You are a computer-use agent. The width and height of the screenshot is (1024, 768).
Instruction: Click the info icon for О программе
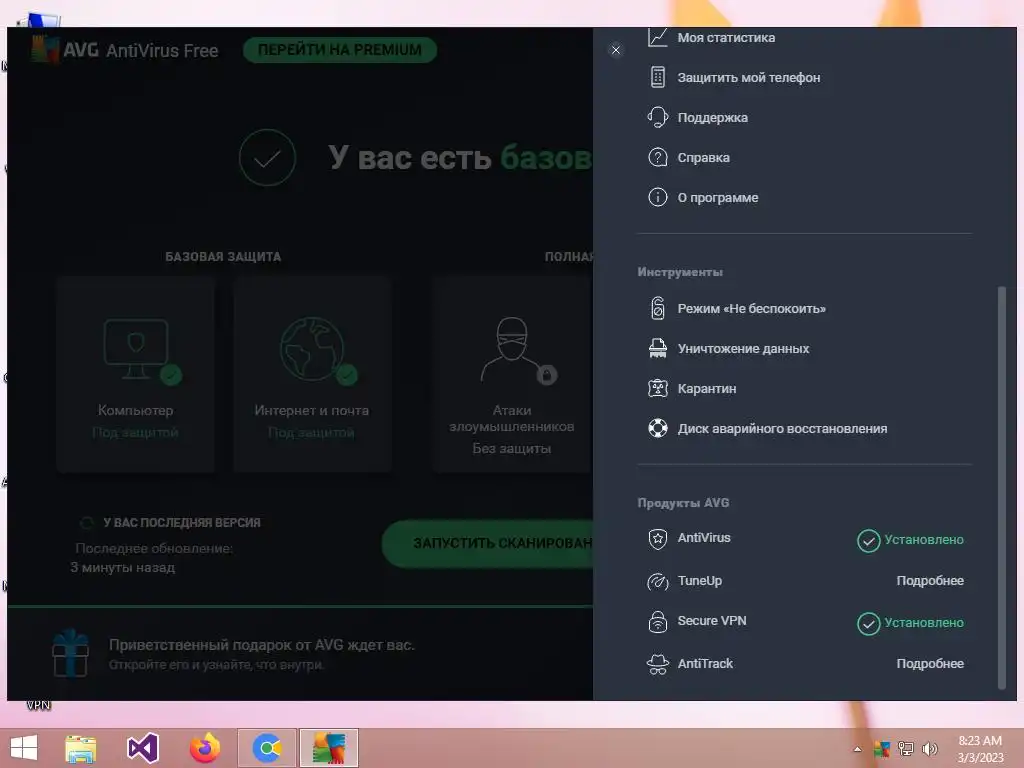[658, 197]
